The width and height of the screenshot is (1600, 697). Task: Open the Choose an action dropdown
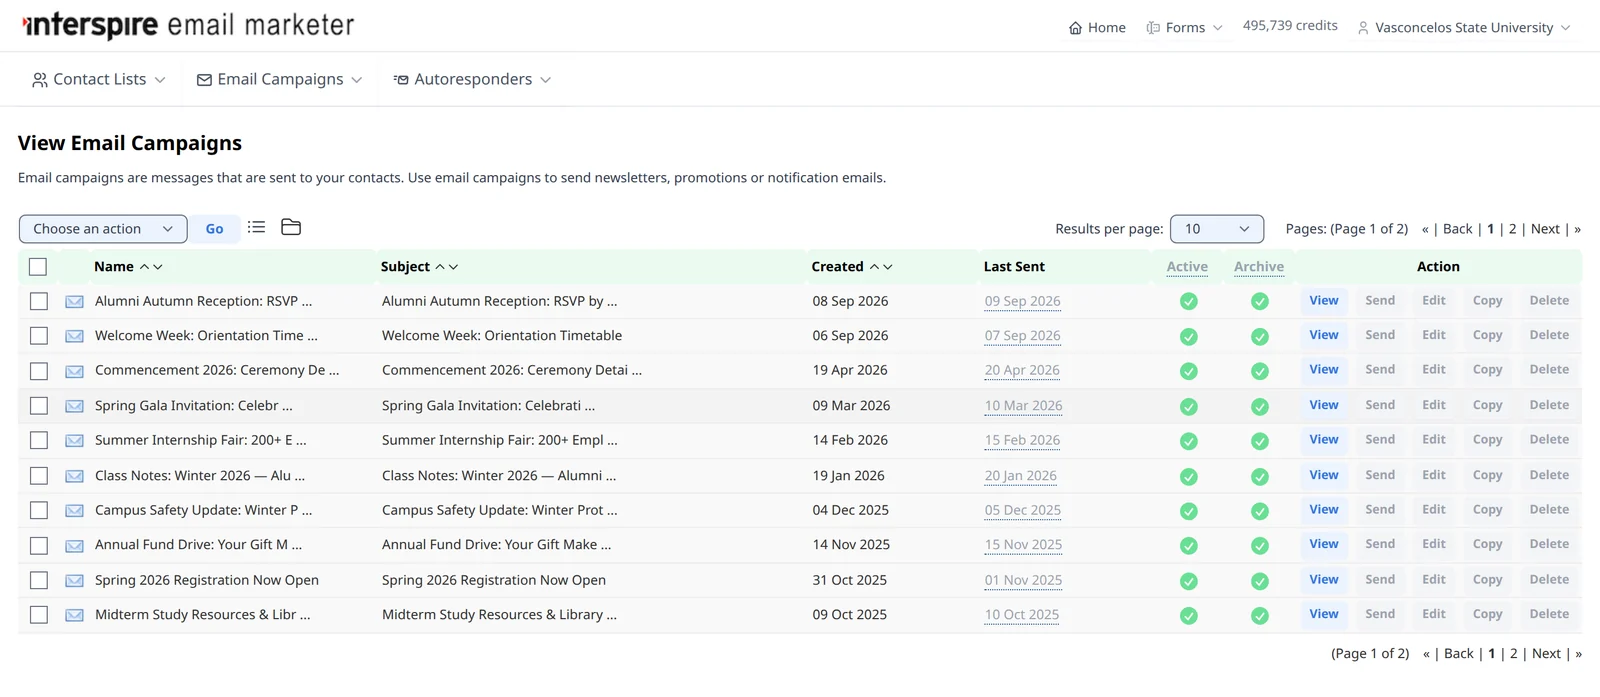(x=103, y=229)
